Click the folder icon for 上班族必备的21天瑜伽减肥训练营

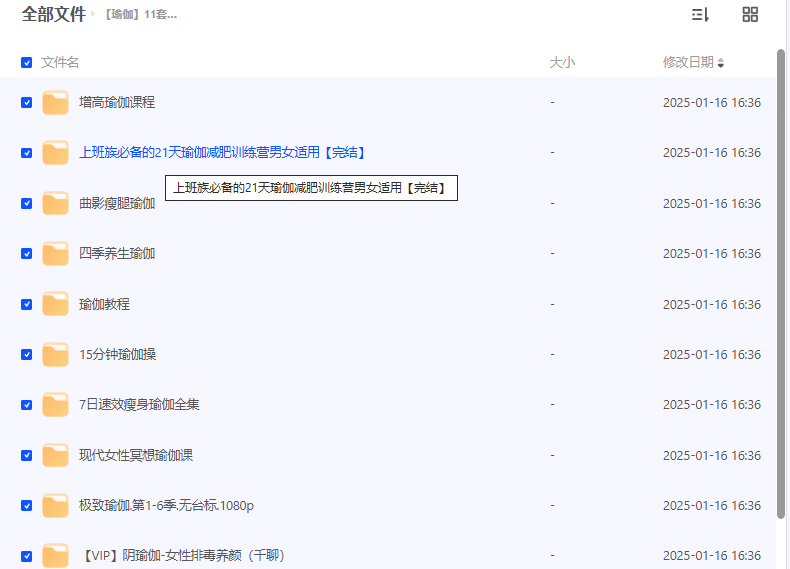(55, 153)
